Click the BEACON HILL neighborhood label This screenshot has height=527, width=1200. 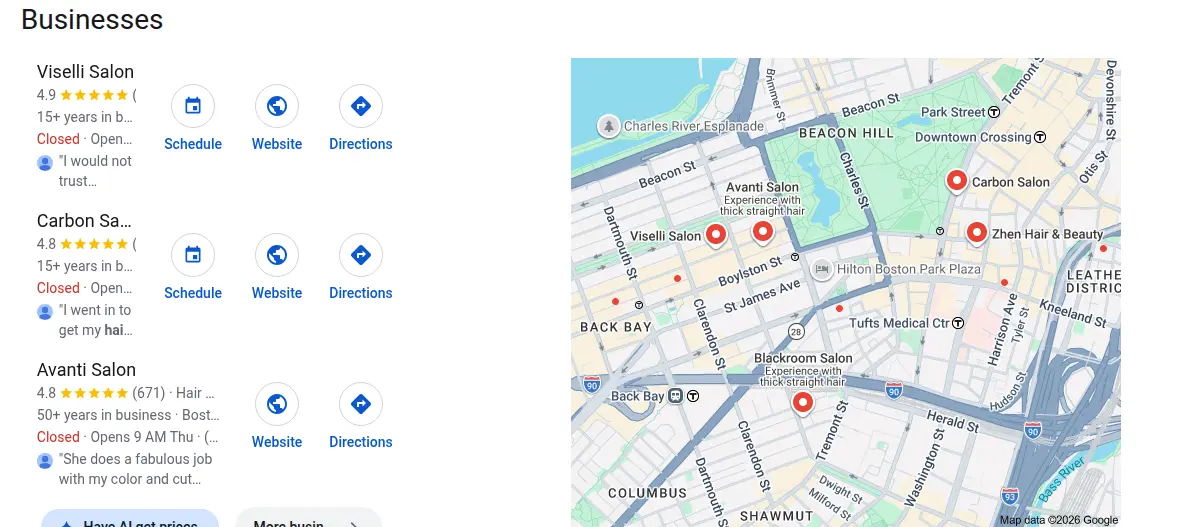[x=846, y=133]
